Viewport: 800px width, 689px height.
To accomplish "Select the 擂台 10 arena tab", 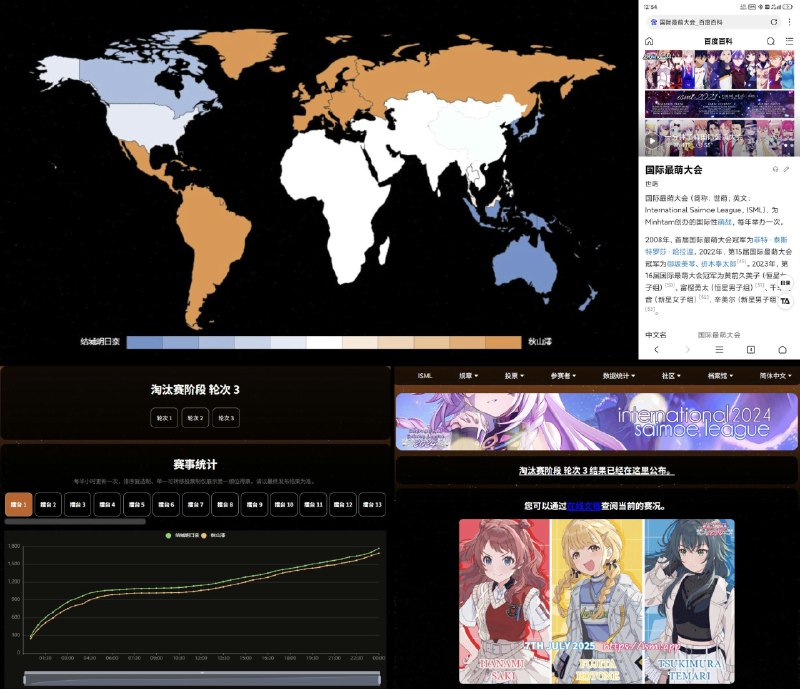I will tap(284, 505).
